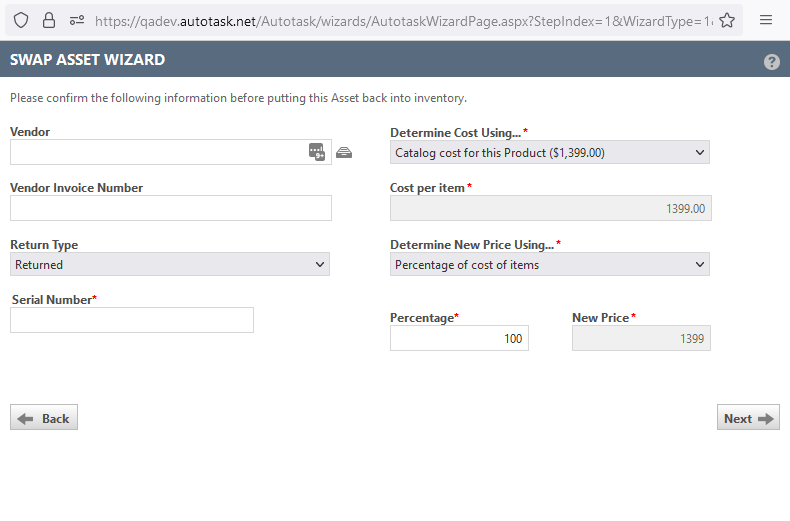
Task: Click the Cost per item field
Action: [x=550, y=209]
